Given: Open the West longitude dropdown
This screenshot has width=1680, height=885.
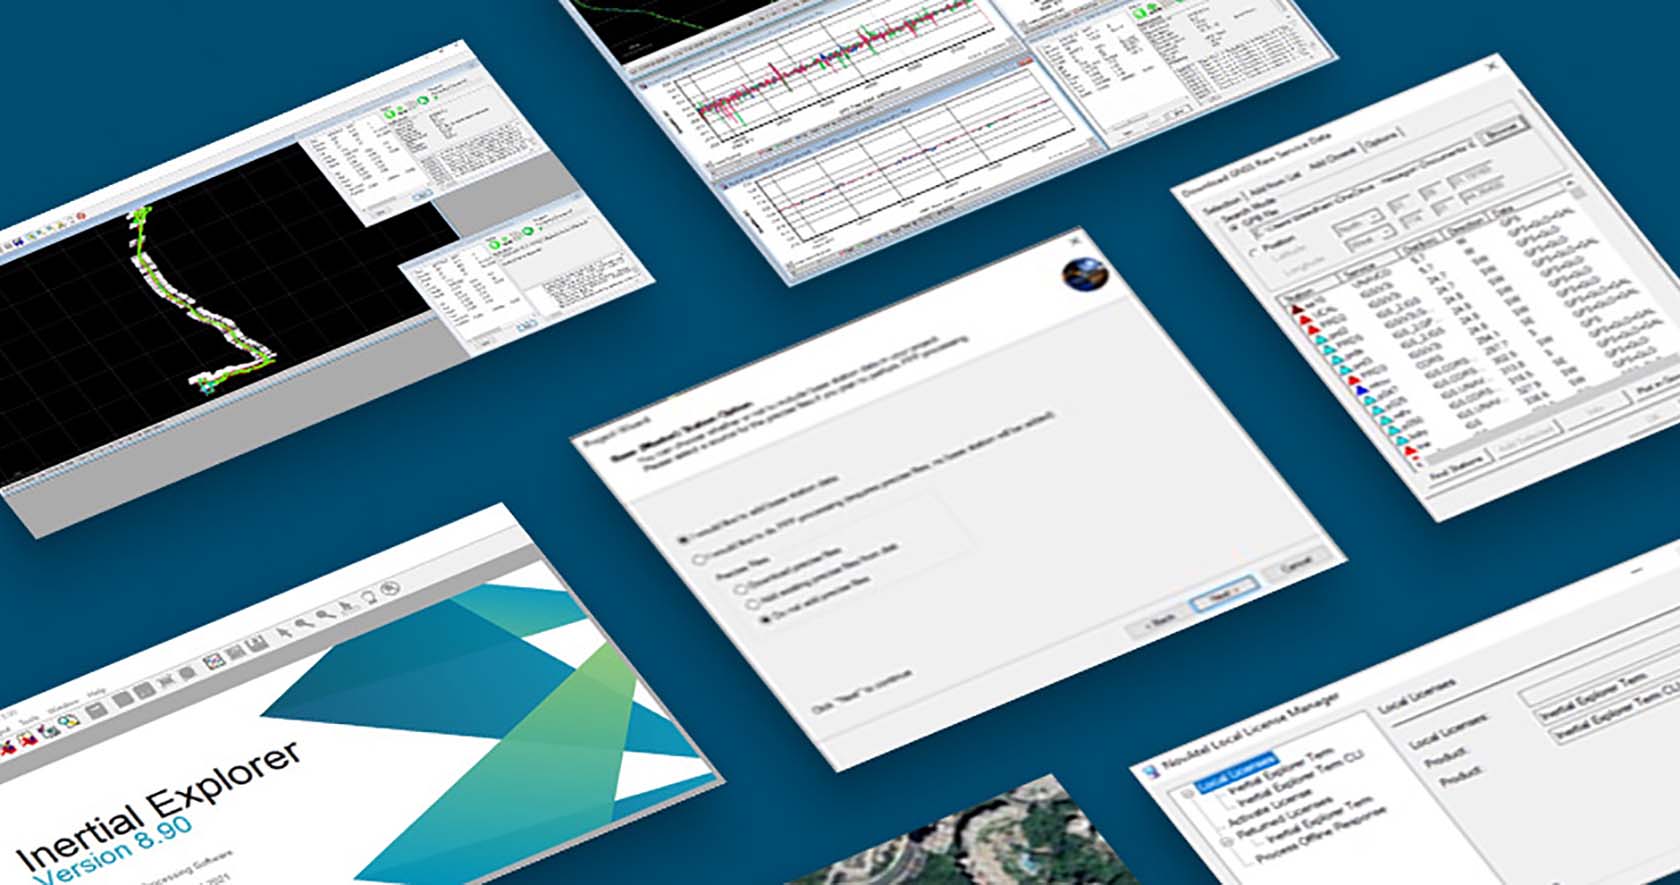Looking at the screenshot, I should 1371,238.
